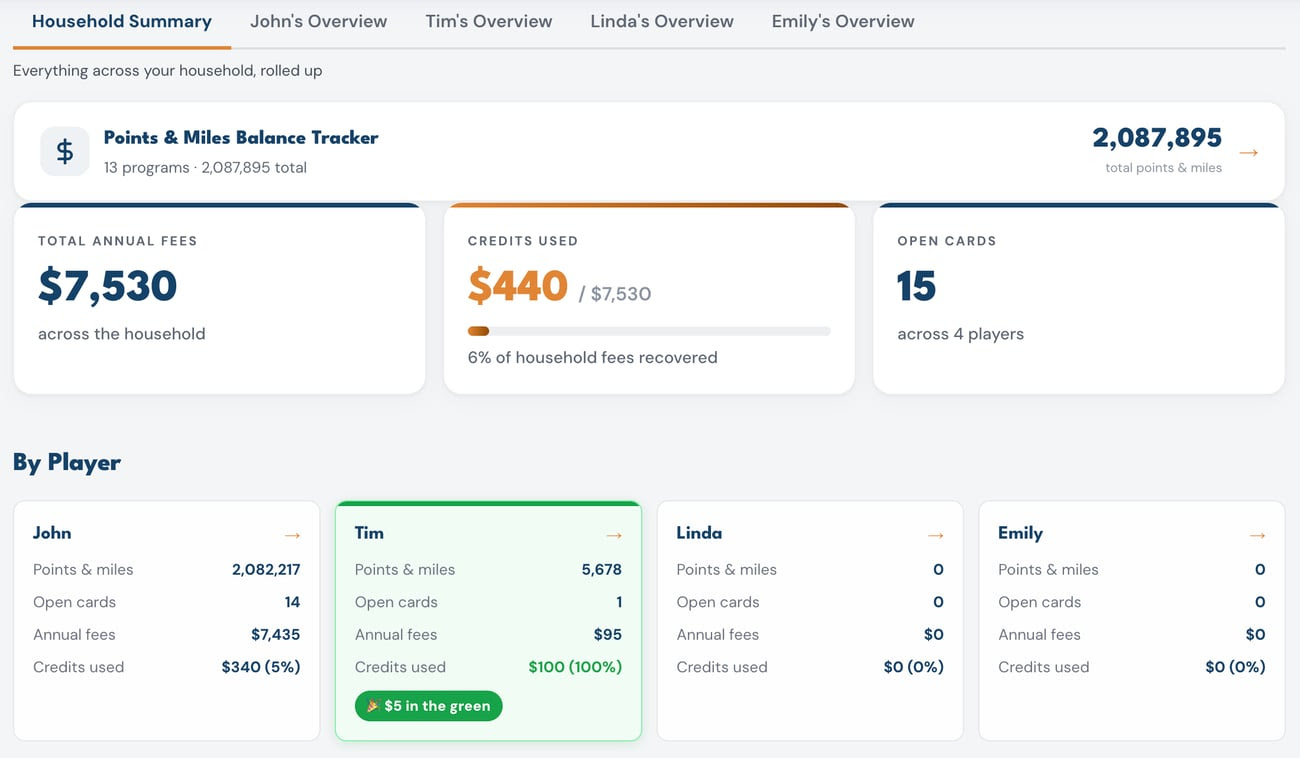
Task: Click the '13 programs · 2,087,895 total' subtitle
Action: click(x=205, y=168)
